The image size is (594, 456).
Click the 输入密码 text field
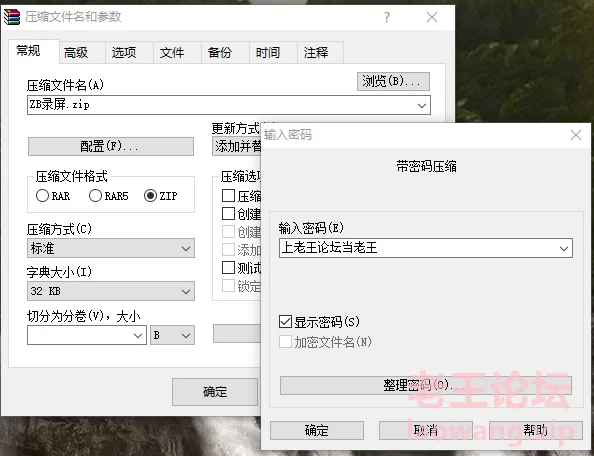tap(426, 248)
